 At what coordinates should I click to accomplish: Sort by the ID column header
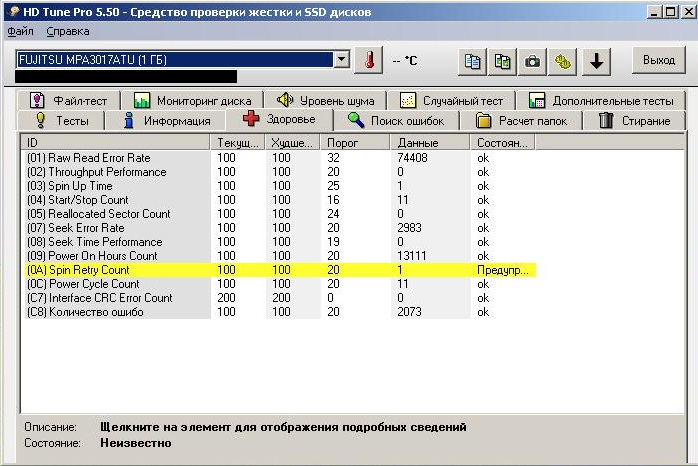115,142
